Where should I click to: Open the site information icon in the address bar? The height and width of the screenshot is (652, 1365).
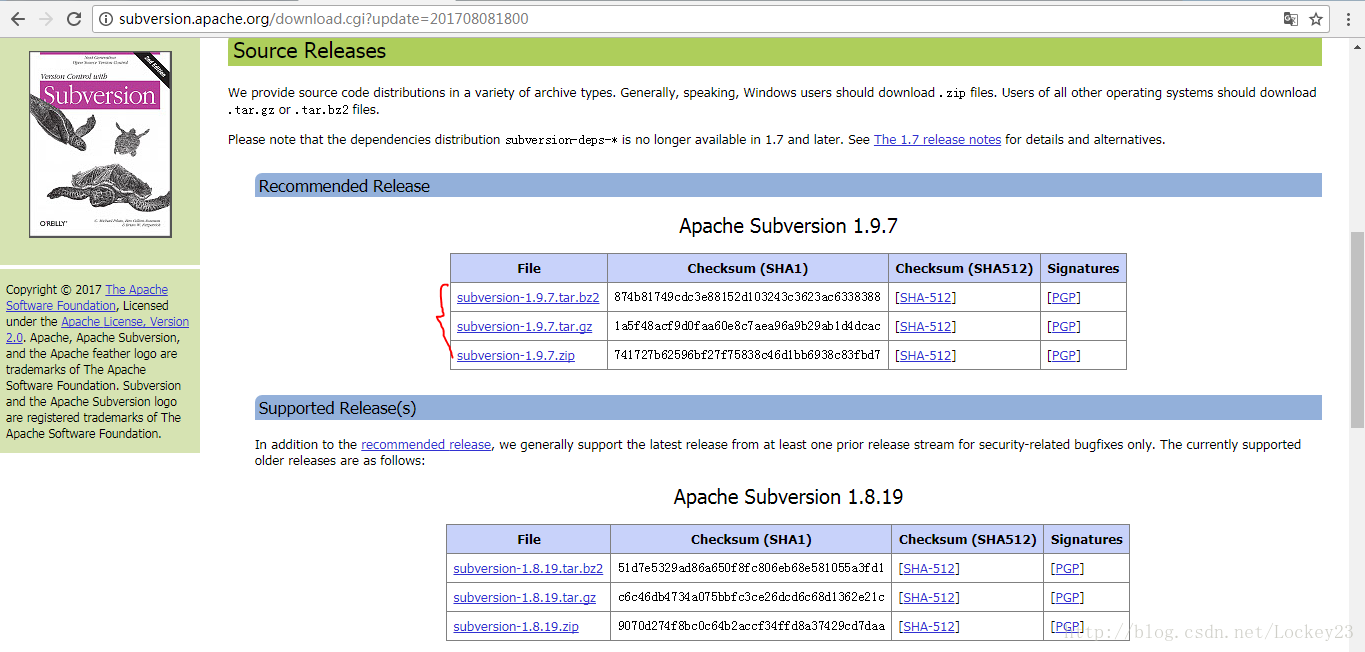pos(107,19)
